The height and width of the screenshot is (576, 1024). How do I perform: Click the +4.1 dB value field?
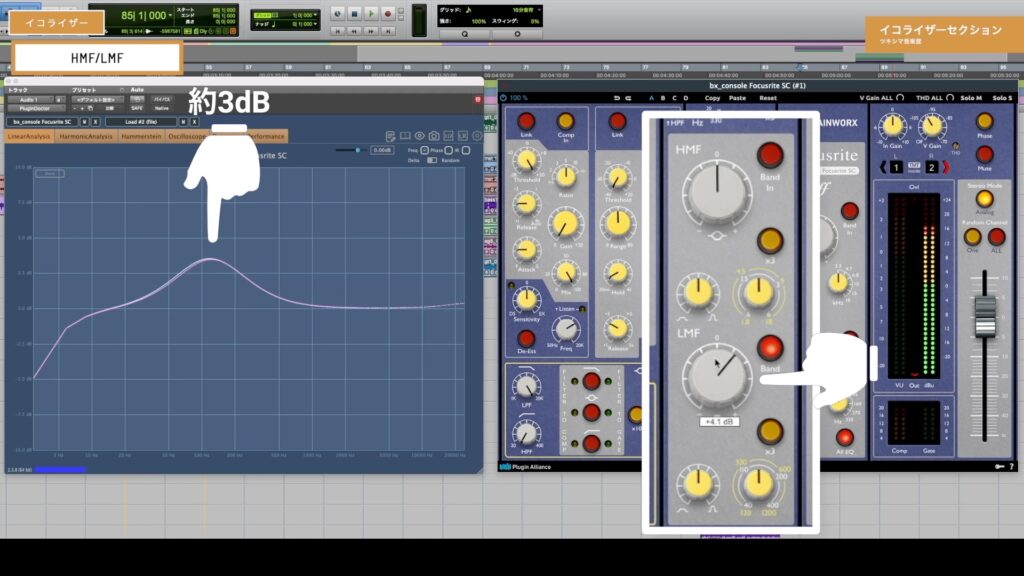point(719,422)
